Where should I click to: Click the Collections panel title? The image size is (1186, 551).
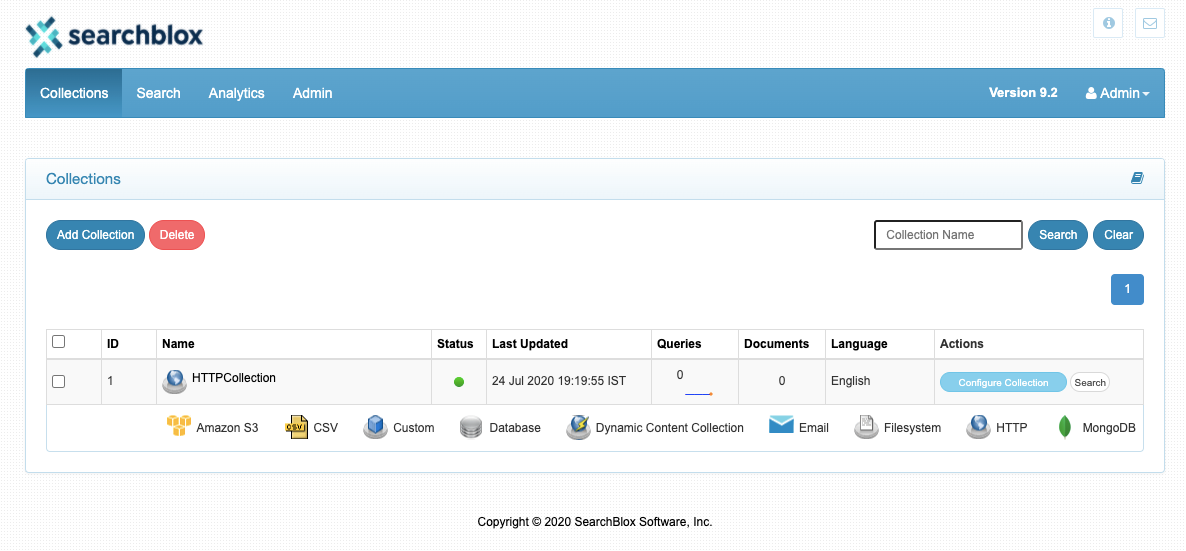(x=83, y=179)
